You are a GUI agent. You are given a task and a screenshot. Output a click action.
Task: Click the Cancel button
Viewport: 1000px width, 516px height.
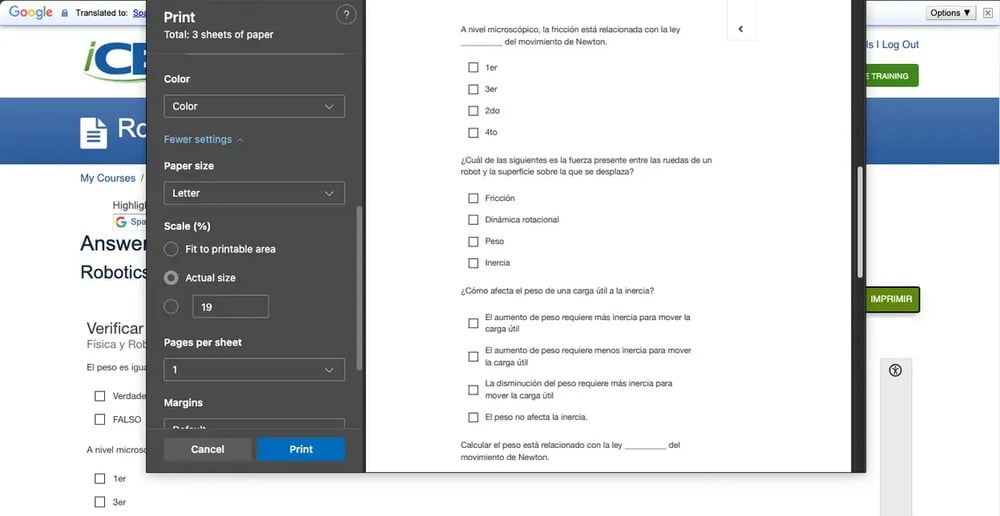pos(207,449)
